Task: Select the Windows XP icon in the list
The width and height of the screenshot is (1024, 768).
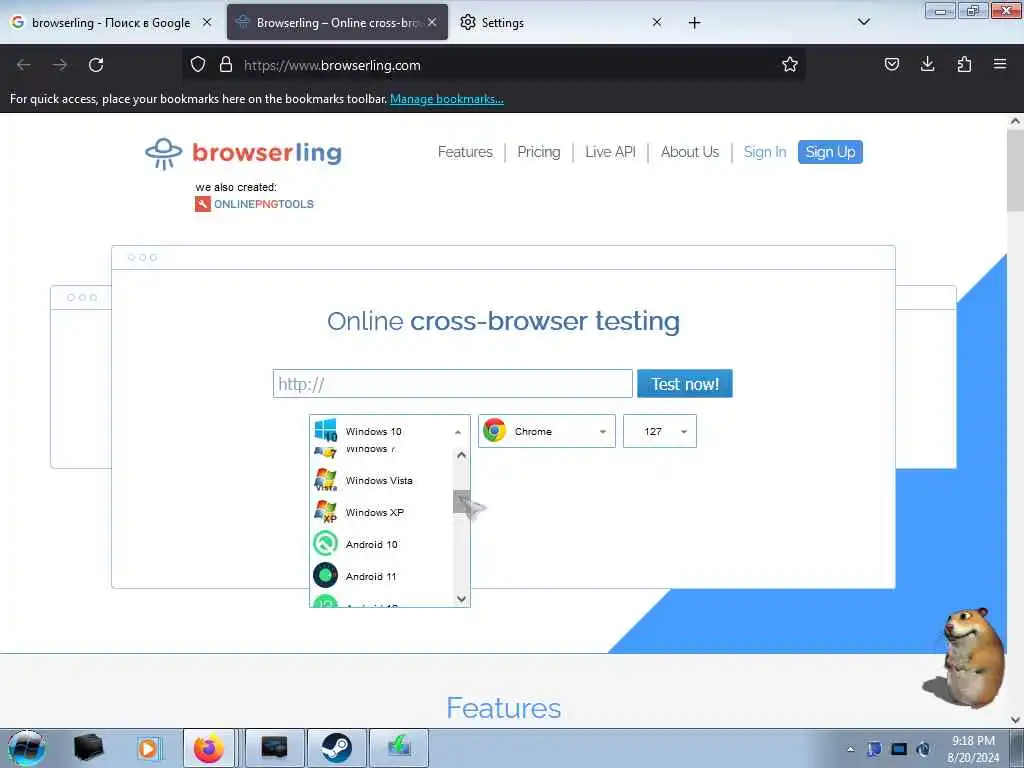Action: tap(325, 512)
